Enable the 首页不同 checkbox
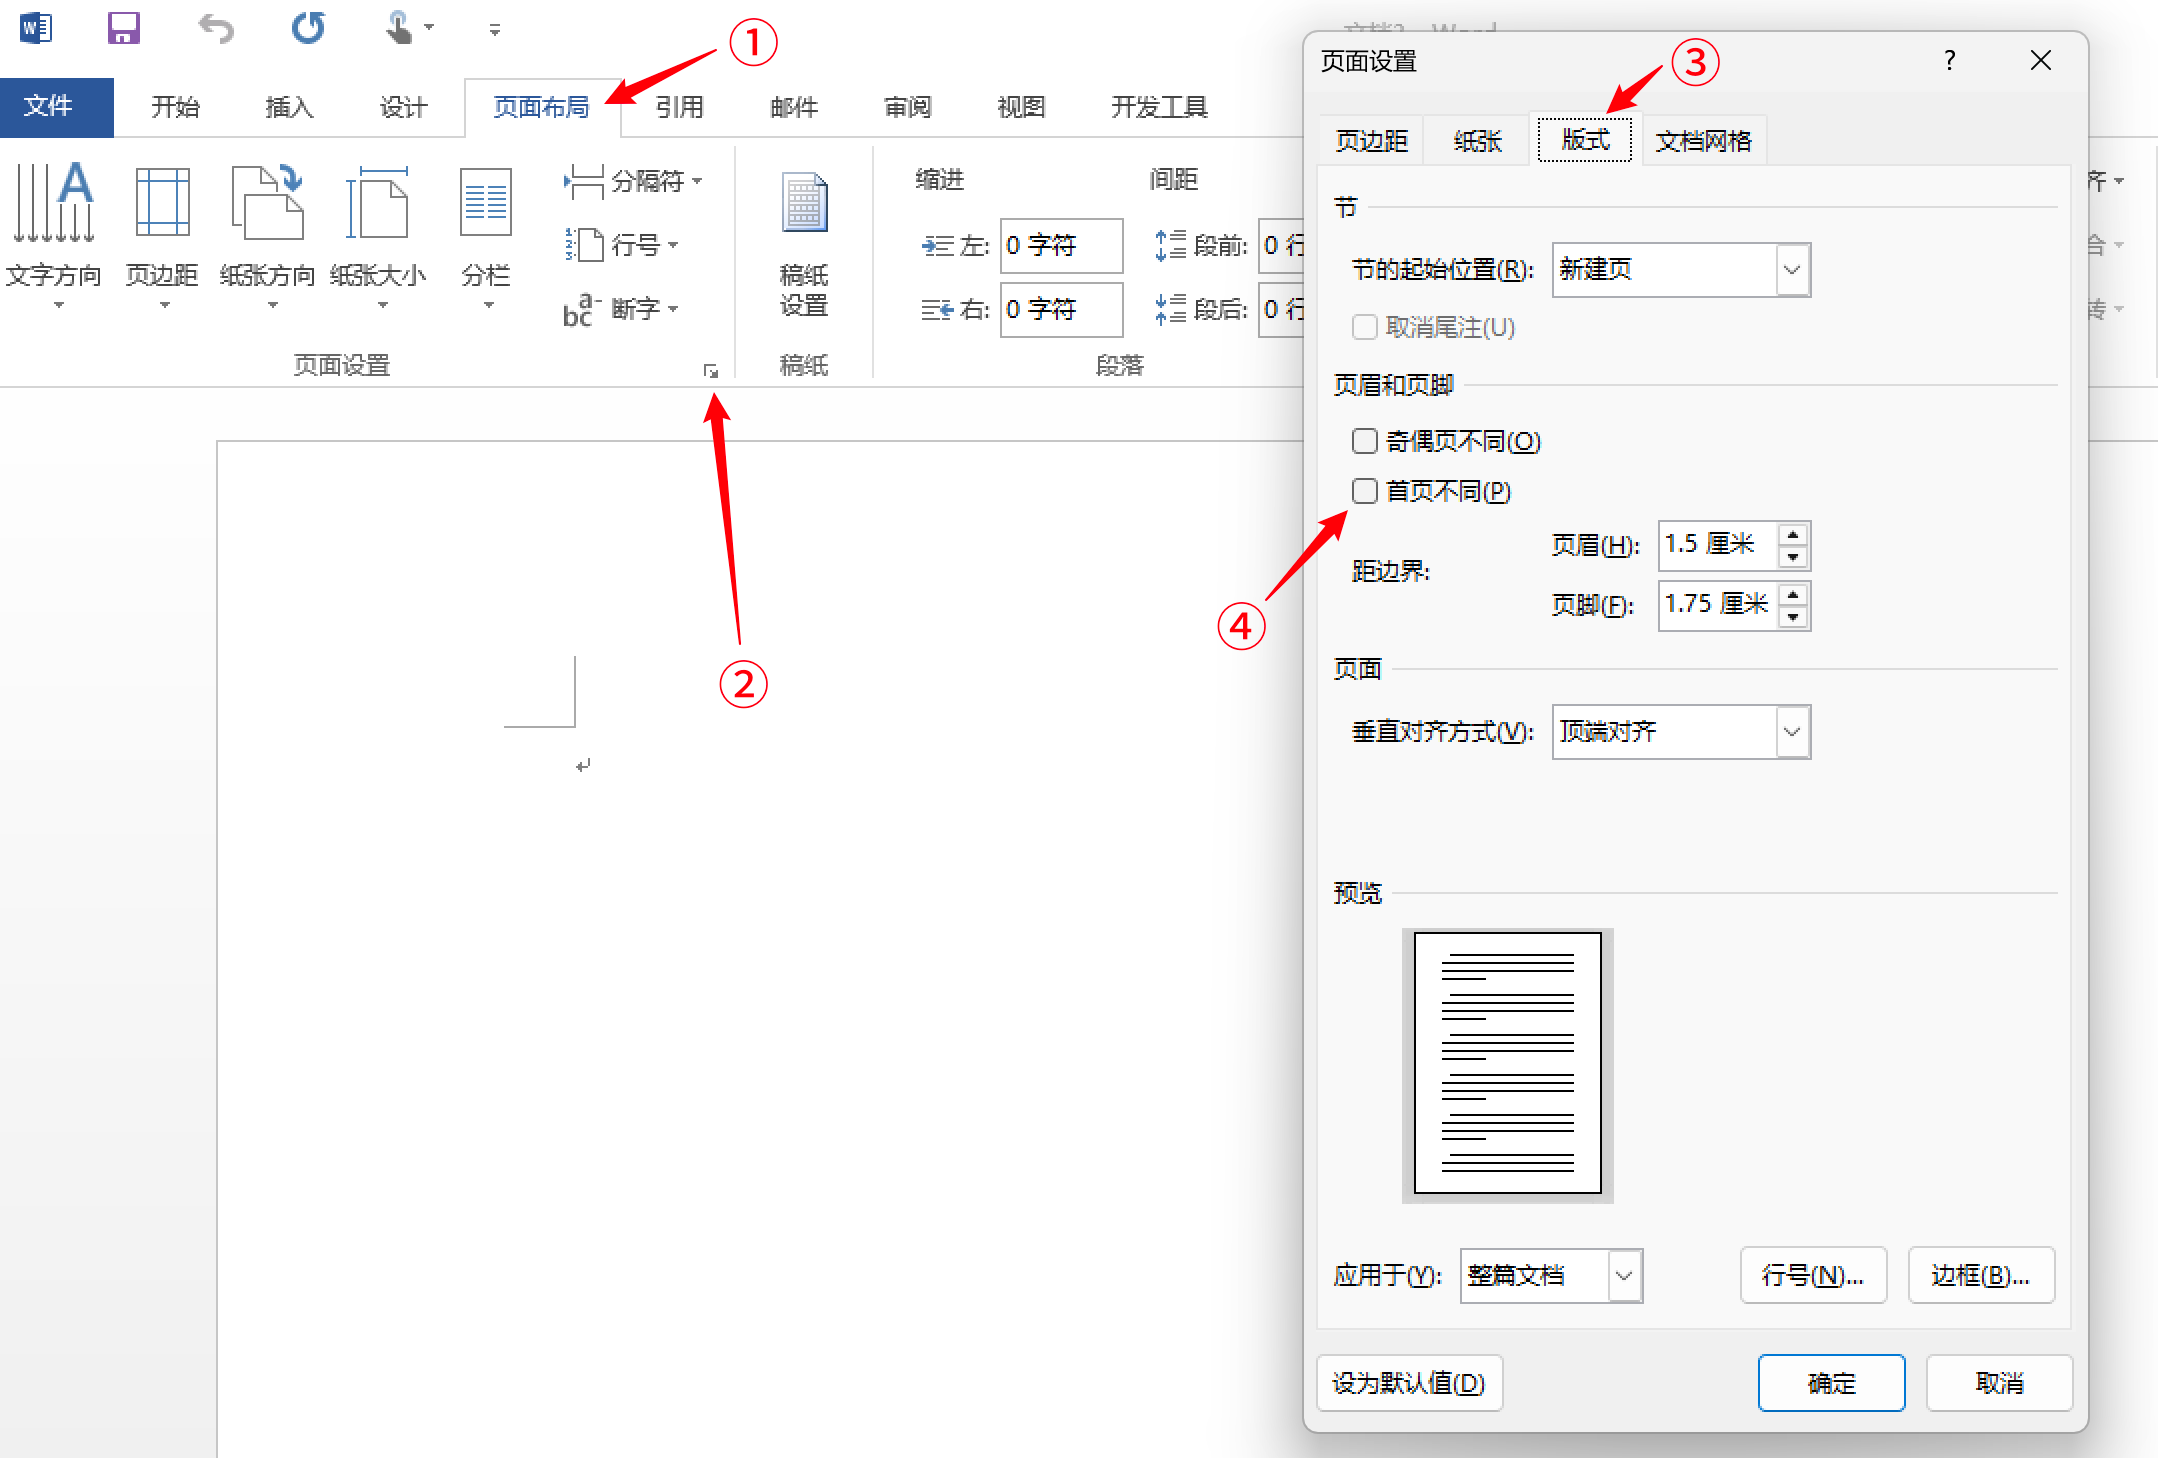Viewport: 2158px width, 1458px height. pos(1364,491)
